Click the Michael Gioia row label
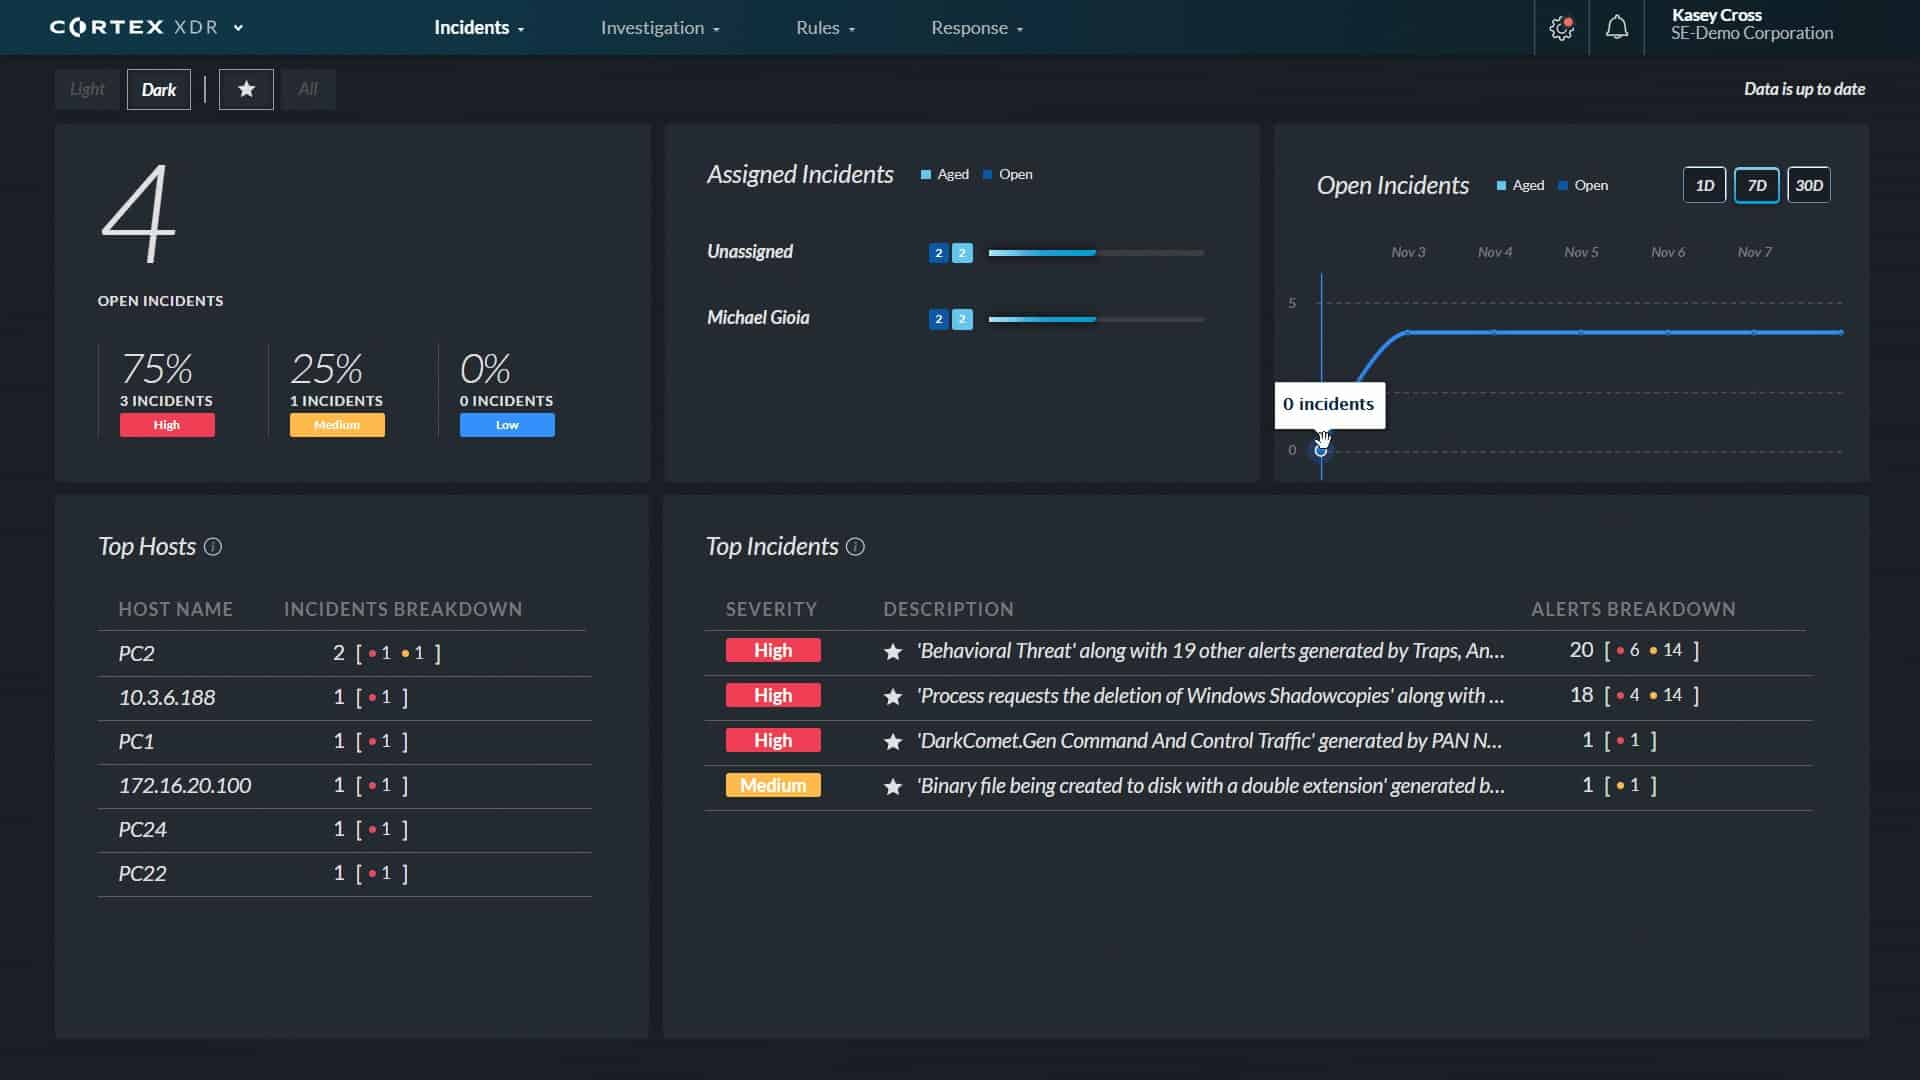The width and height of the screenshot is (1920, 1080). [x=758, y=318]
